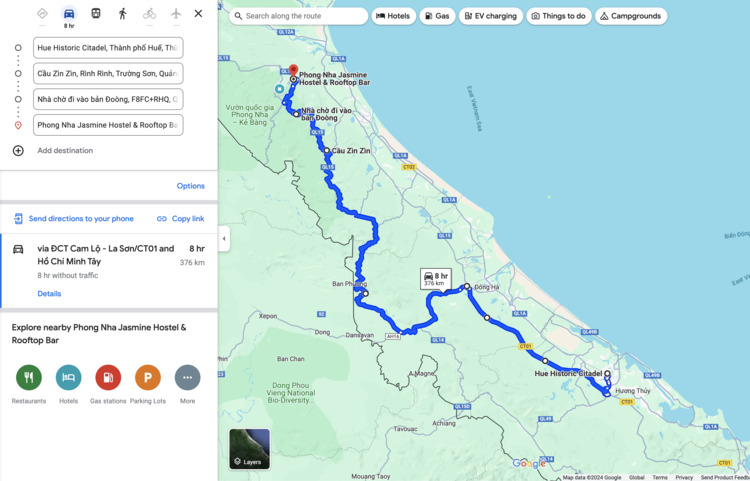Open More nearby categories
The image size is (750, 481).
(x=188, y=378)
